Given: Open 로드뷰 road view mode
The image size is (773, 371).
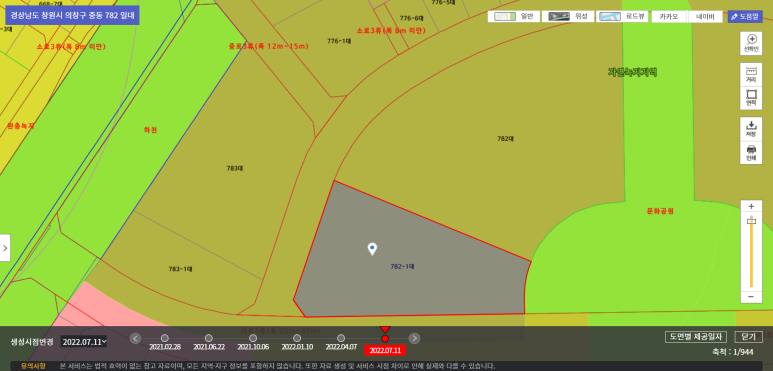Looking at the screenshot, I should (622, 16).
